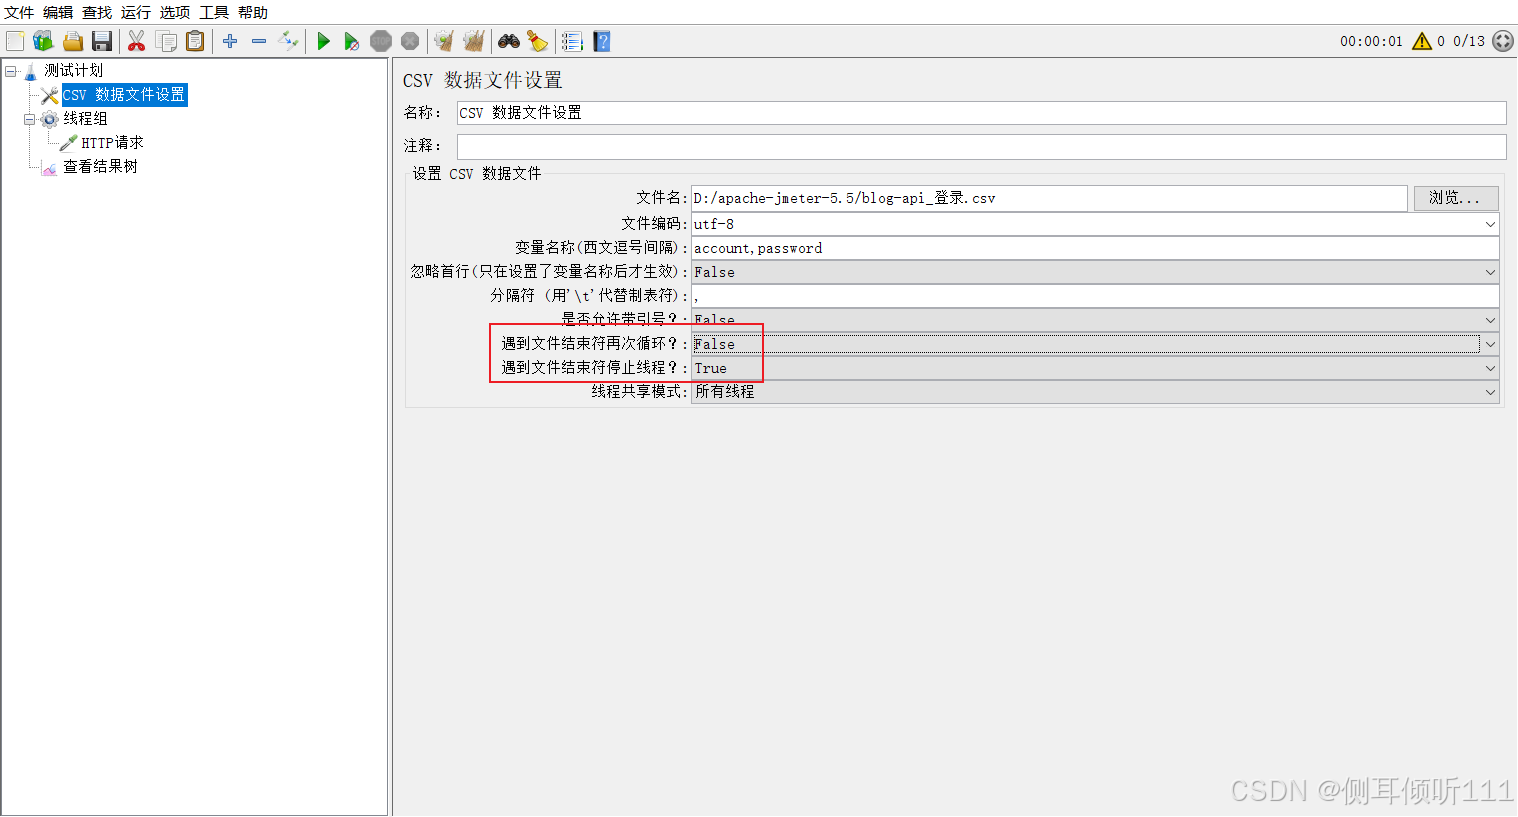The width and height of the screenshot is (1518, 817).
Task: Click the Reset Search yellow broom icon
Action: coord(538,41)
